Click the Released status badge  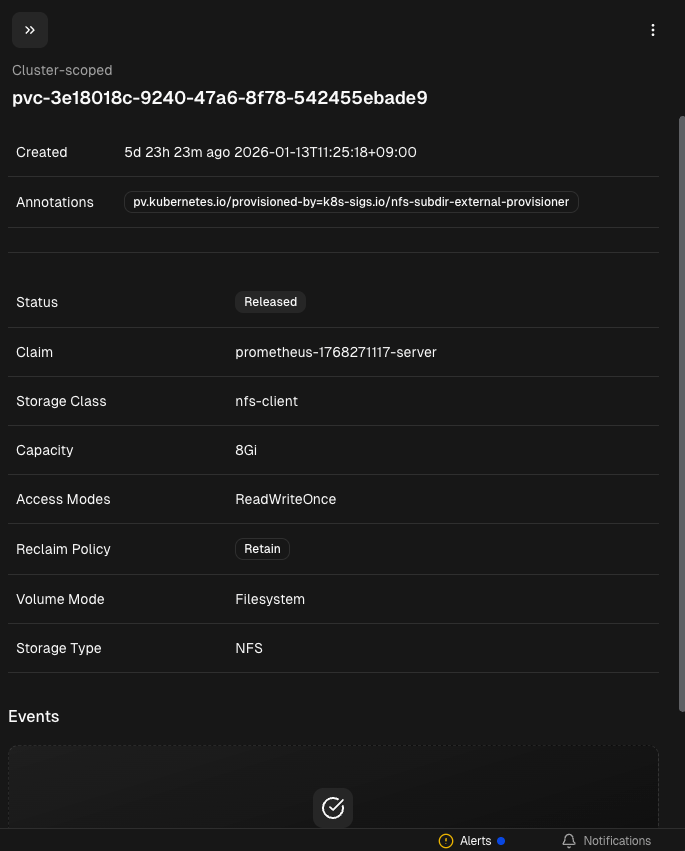point(270,302)
